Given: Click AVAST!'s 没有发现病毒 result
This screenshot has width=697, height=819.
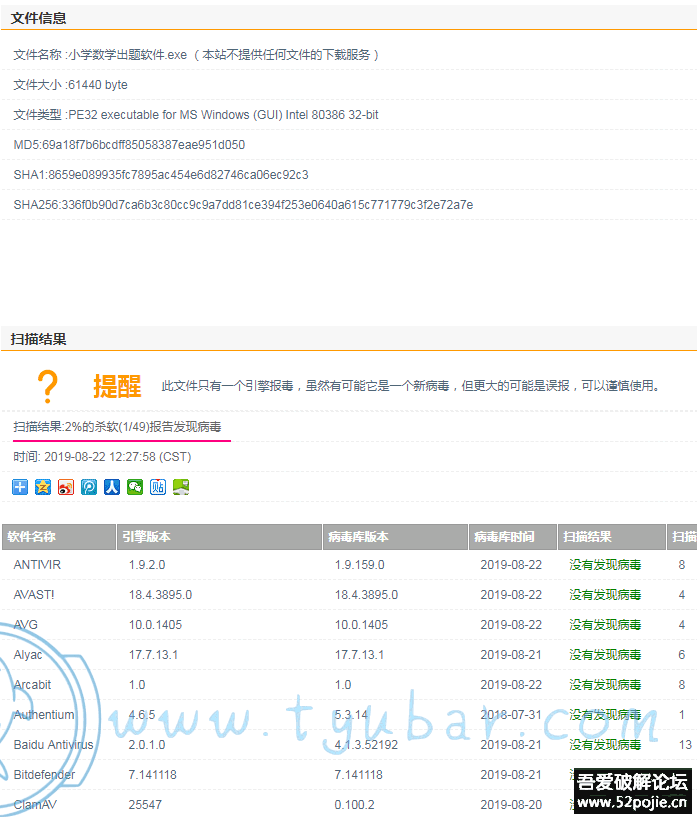Looking at the screenshot, I should coord(605,595).
